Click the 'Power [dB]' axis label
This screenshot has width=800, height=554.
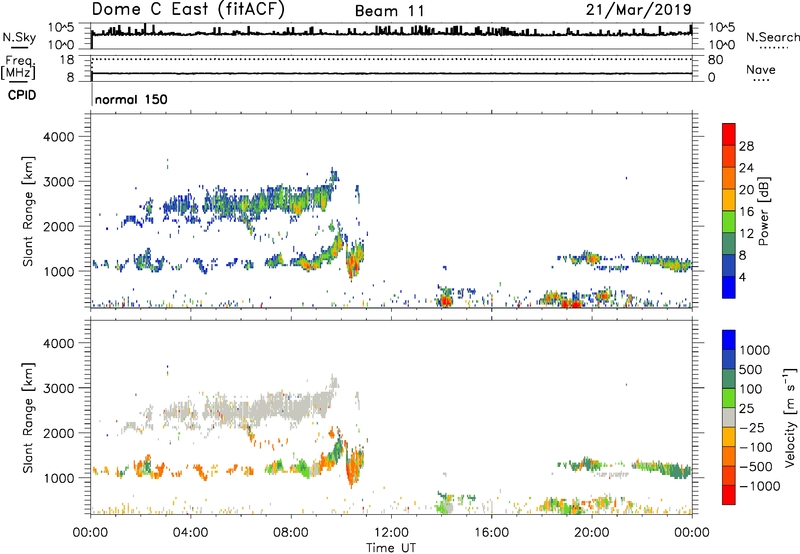pos(764,211)
